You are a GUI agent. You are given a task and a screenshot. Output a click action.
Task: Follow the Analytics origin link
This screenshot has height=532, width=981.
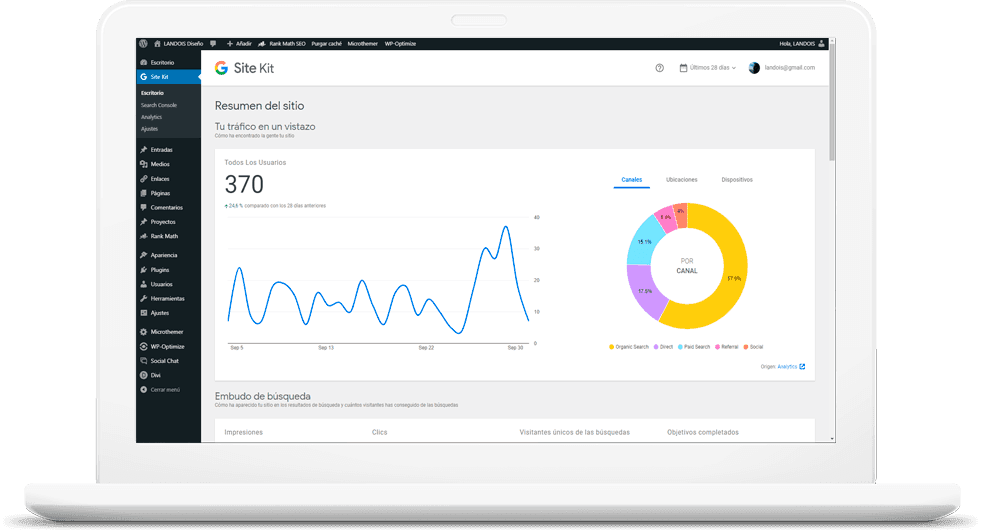(x=791, y=367)
